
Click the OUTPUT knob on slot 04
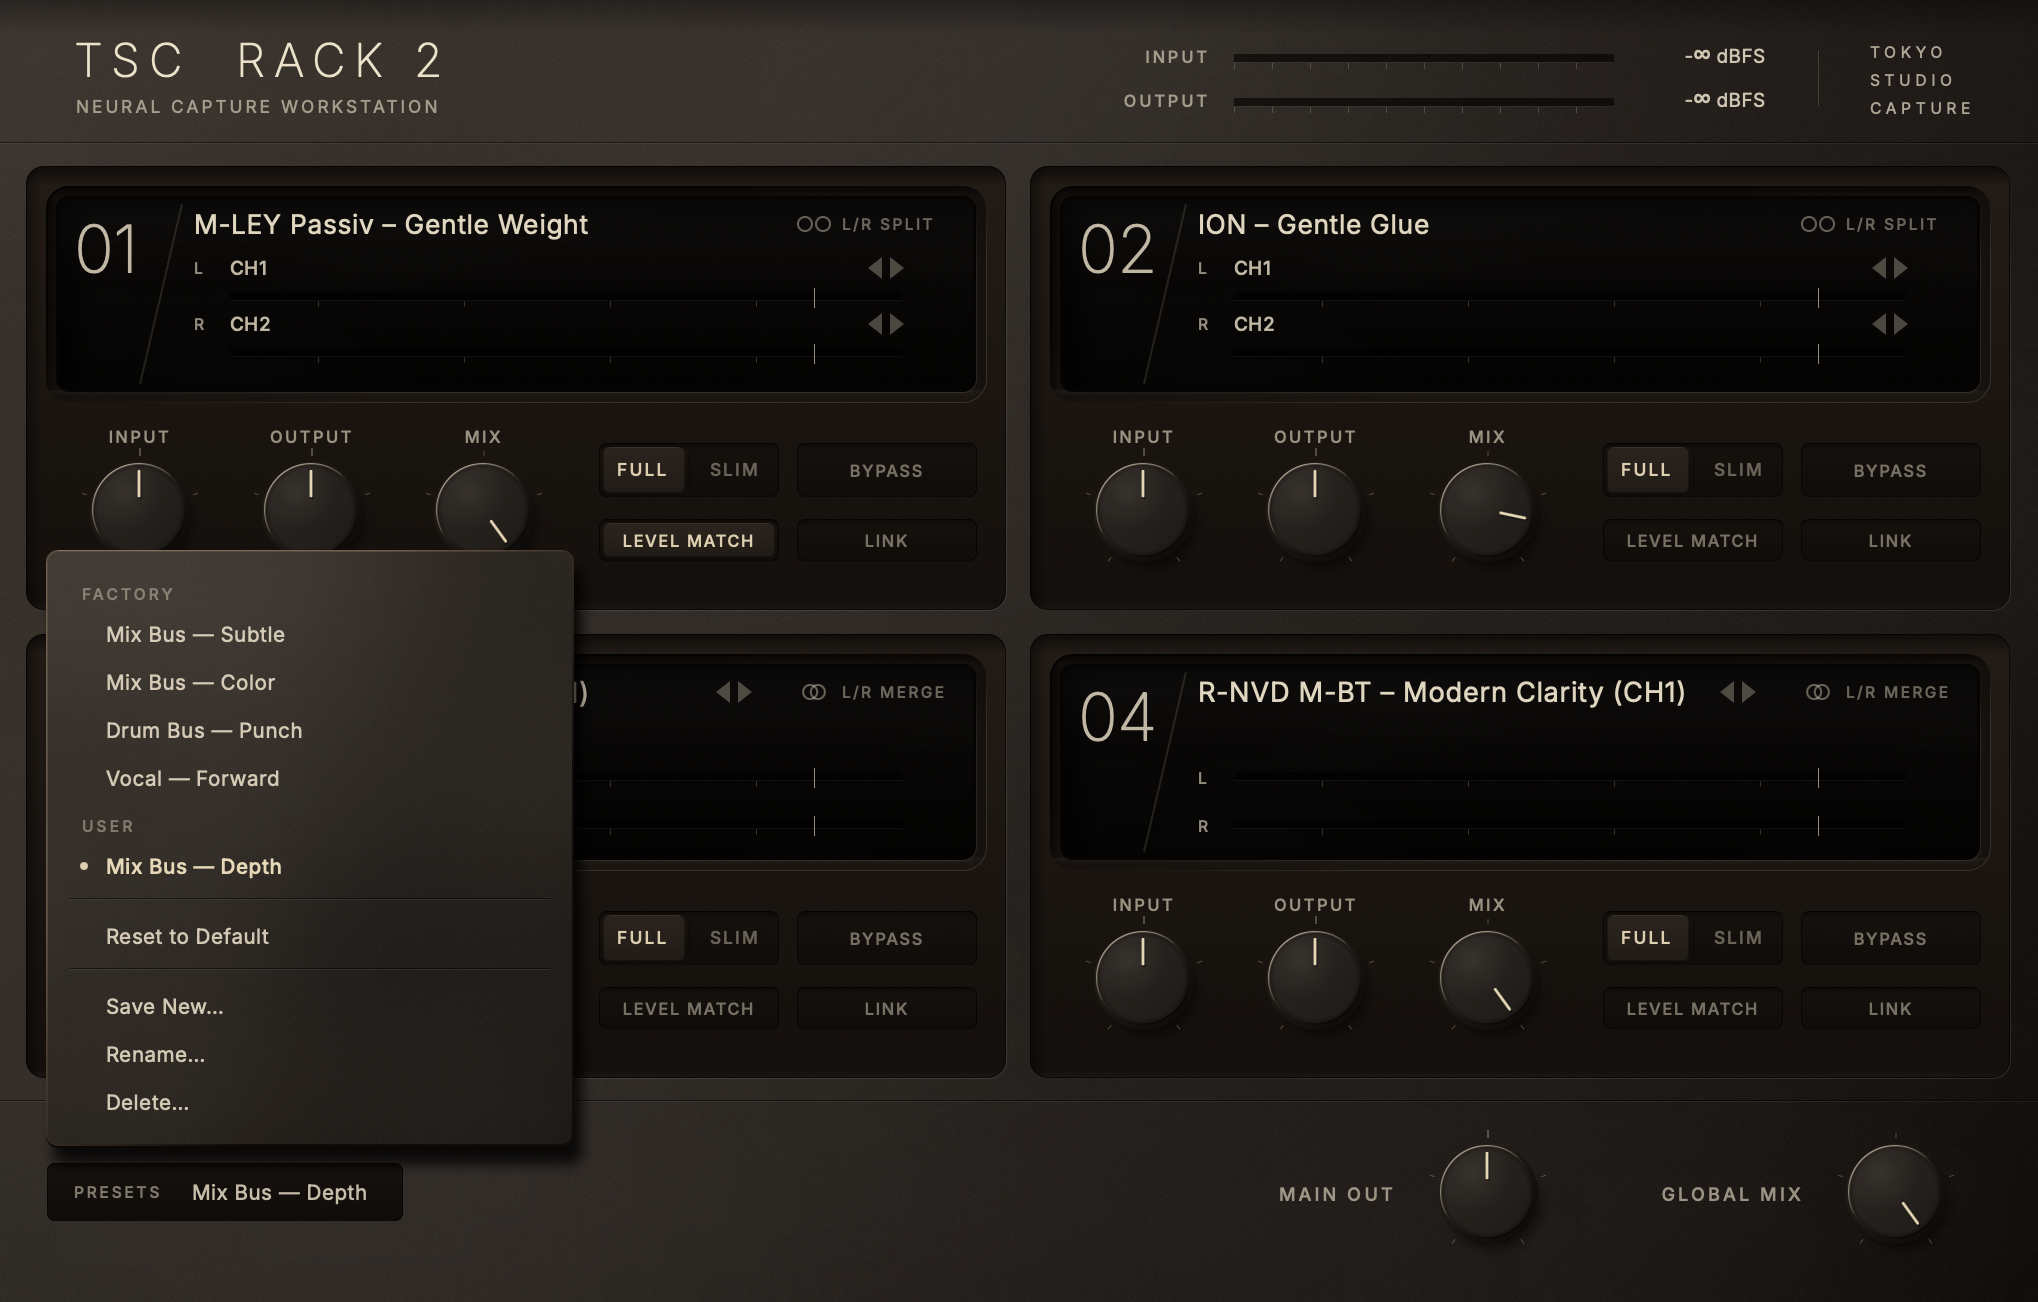click(x=1315, y=977)
